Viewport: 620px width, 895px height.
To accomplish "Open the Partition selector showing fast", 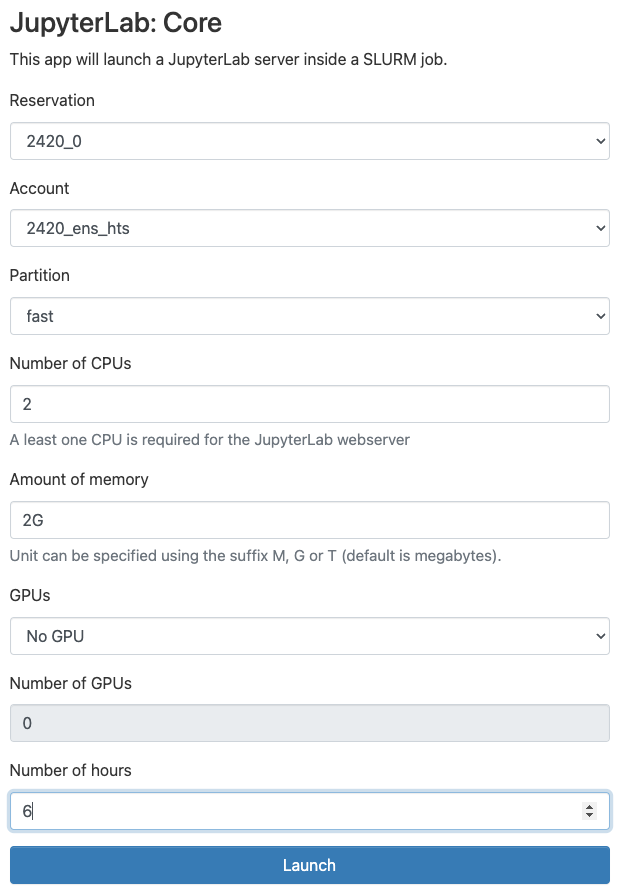I will (300, 316).
